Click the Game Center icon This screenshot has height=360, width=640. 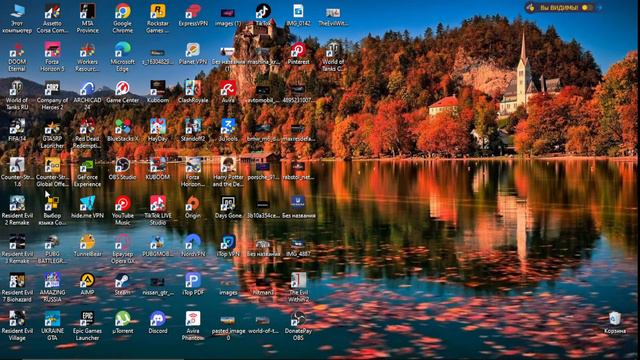coord(122,92)
